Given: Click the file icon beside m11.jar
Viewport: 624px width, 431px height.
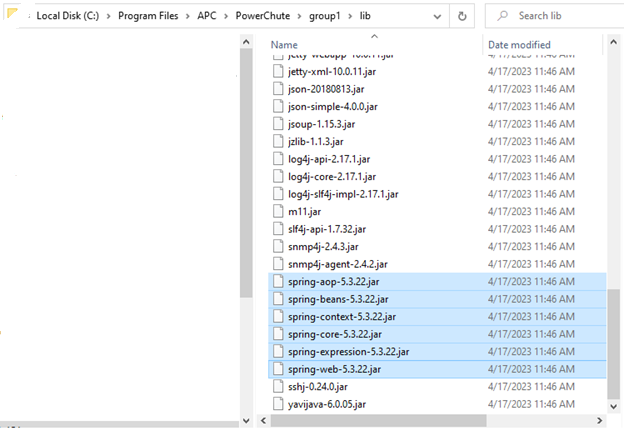Looking at the screenshot, I should 278,211.
